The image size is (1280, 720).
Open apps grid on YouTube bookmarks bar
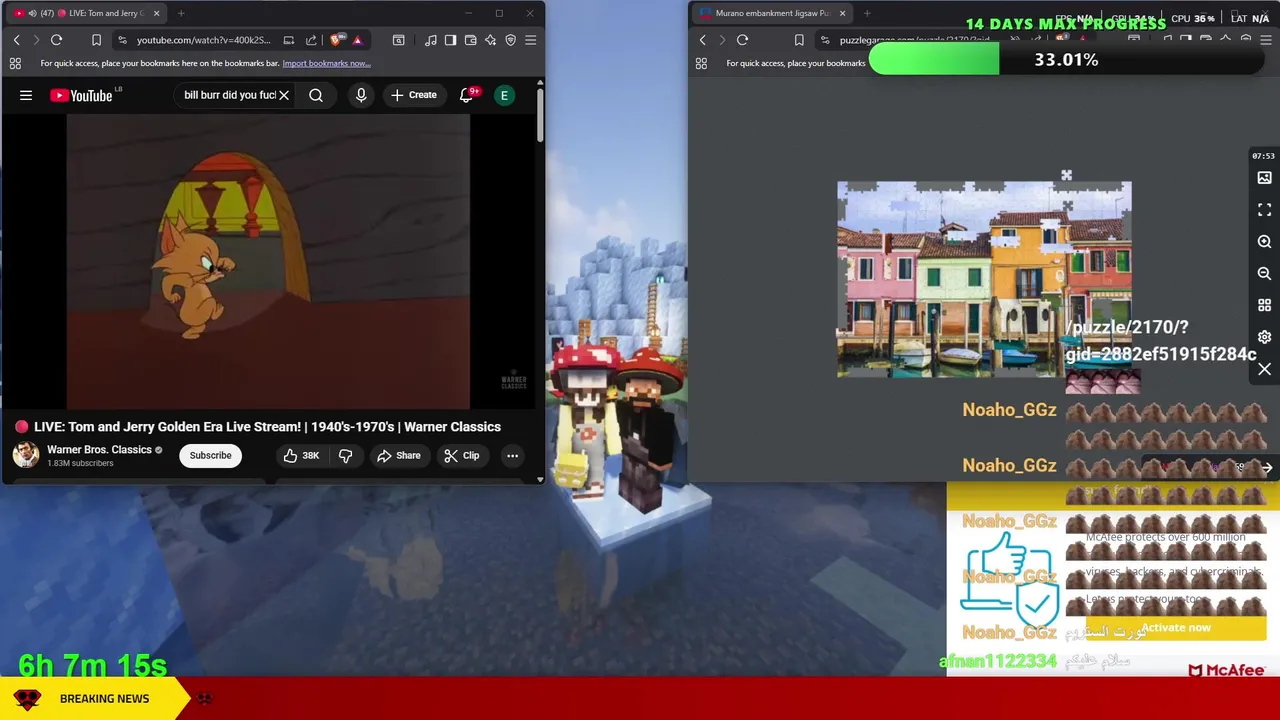pos(15,63)
